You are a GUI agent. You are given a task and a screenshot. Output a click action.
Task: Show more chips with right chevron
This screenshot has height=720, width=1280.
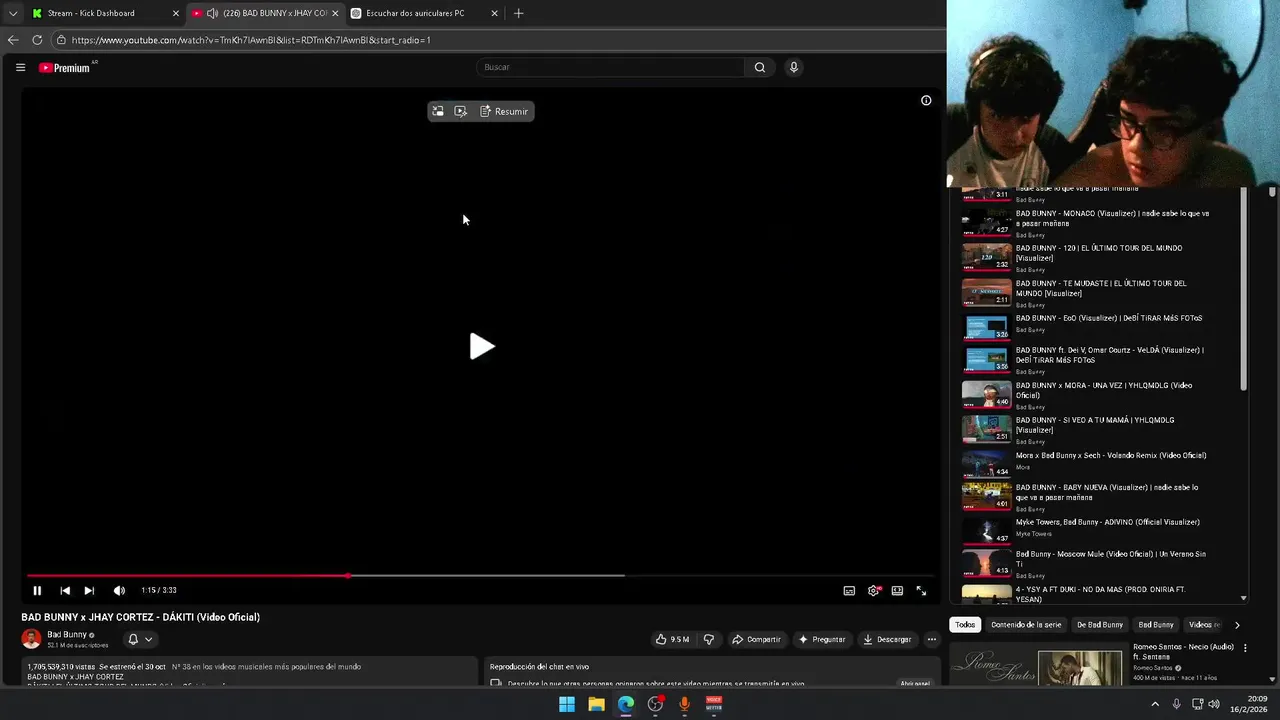tap(1237, 625)
